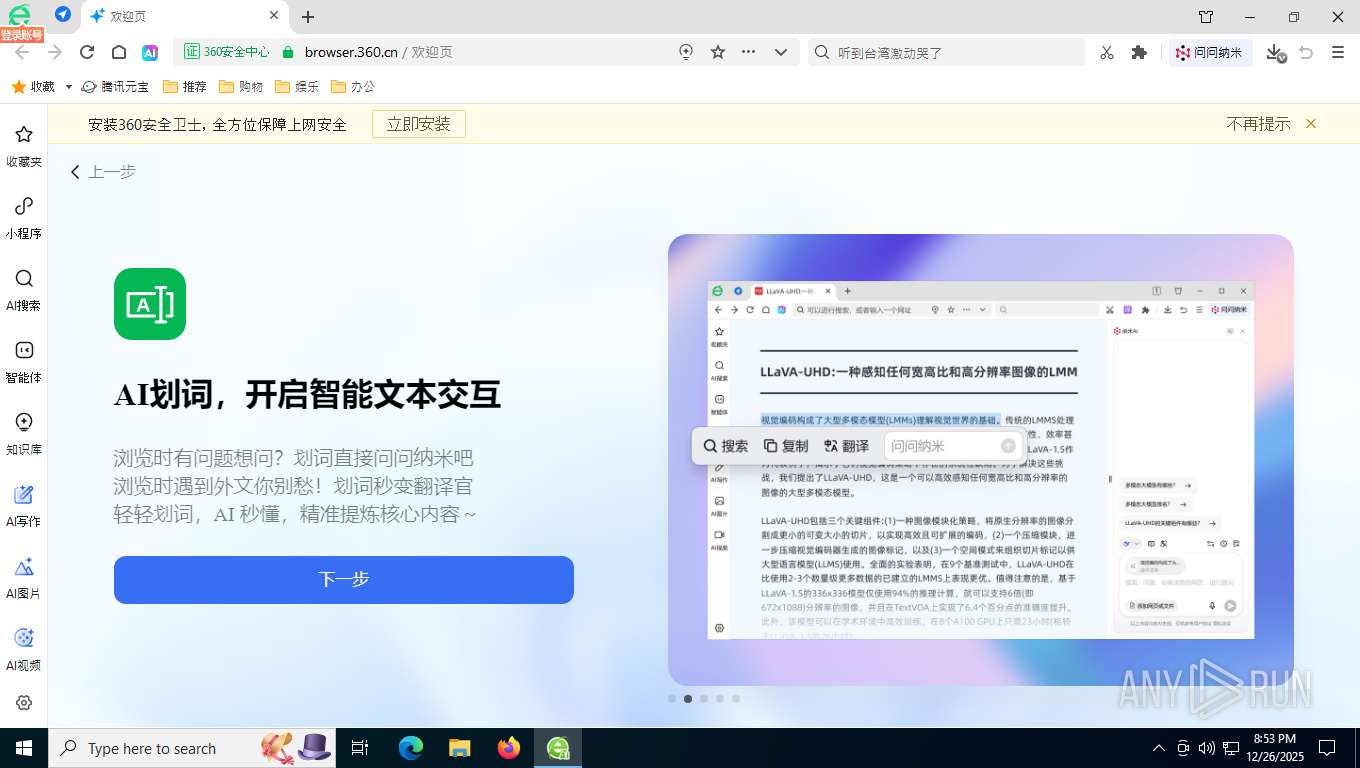Open the Windows Start menu
Viewport: 1360px width, 768px height.
[x=24, y=748]
